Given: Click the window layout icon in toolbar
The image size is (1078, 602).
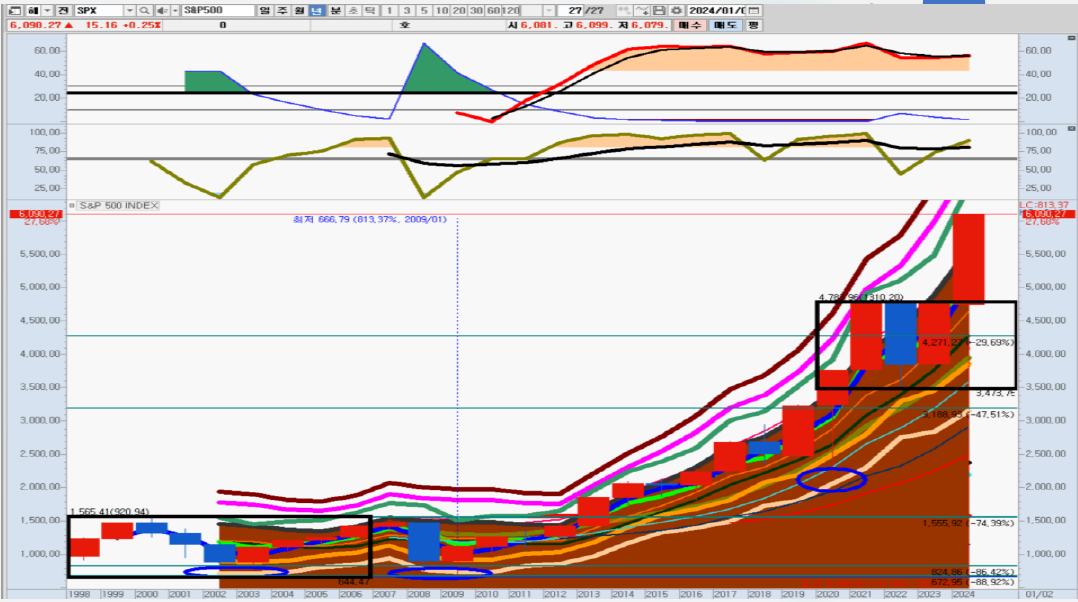Looking at the screenshot, I should coord(14,11).
